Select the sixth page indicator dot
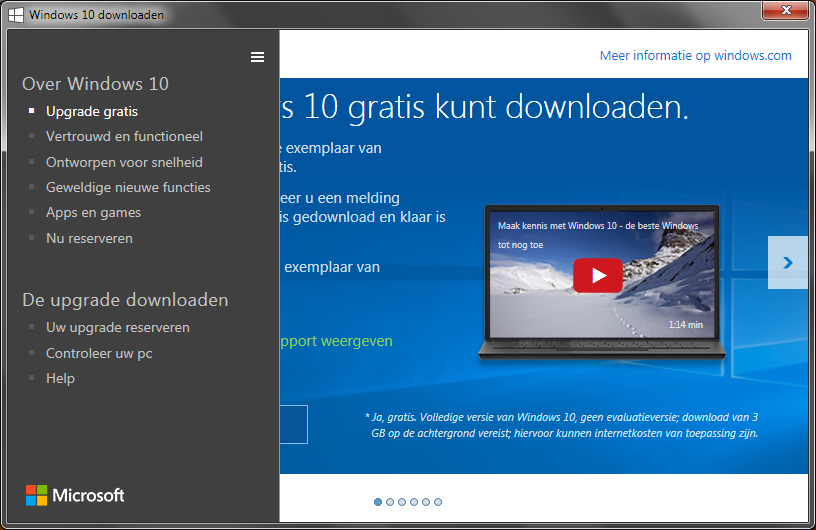 click(x=438, y=502)
